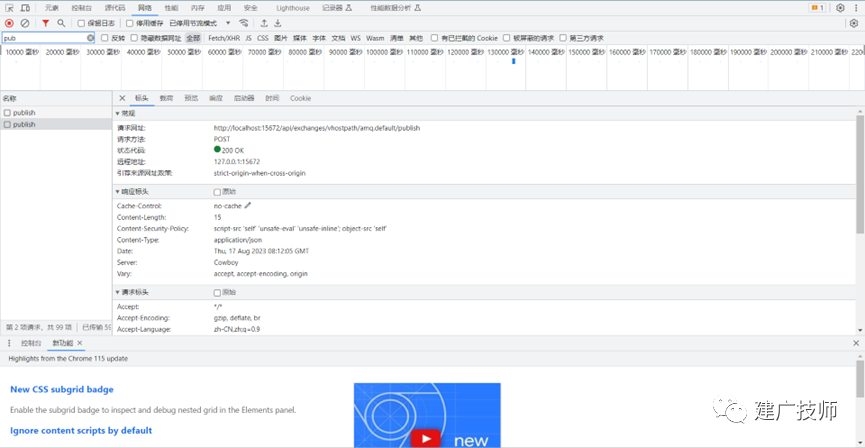Open the 已停用节流模式 throttling dropdown
This screenshot has height=448, width=865.
200,23
